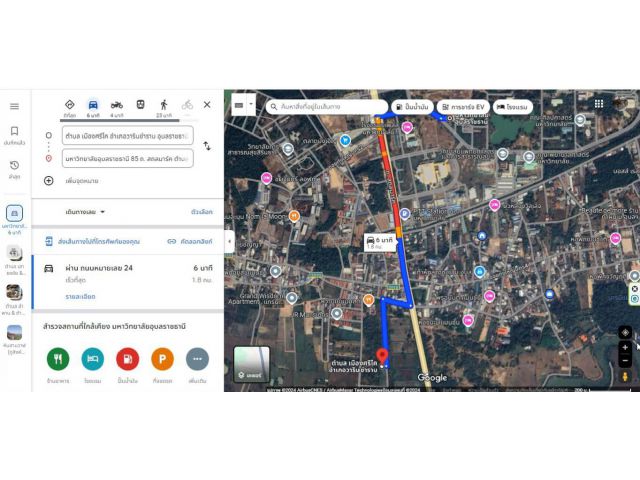Add another destination plus icon
640x480 pixels.
(49, 180)
